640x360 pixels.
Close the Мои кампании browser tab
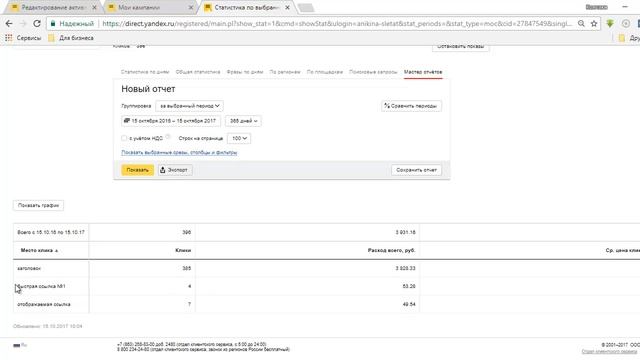point(191,7)
